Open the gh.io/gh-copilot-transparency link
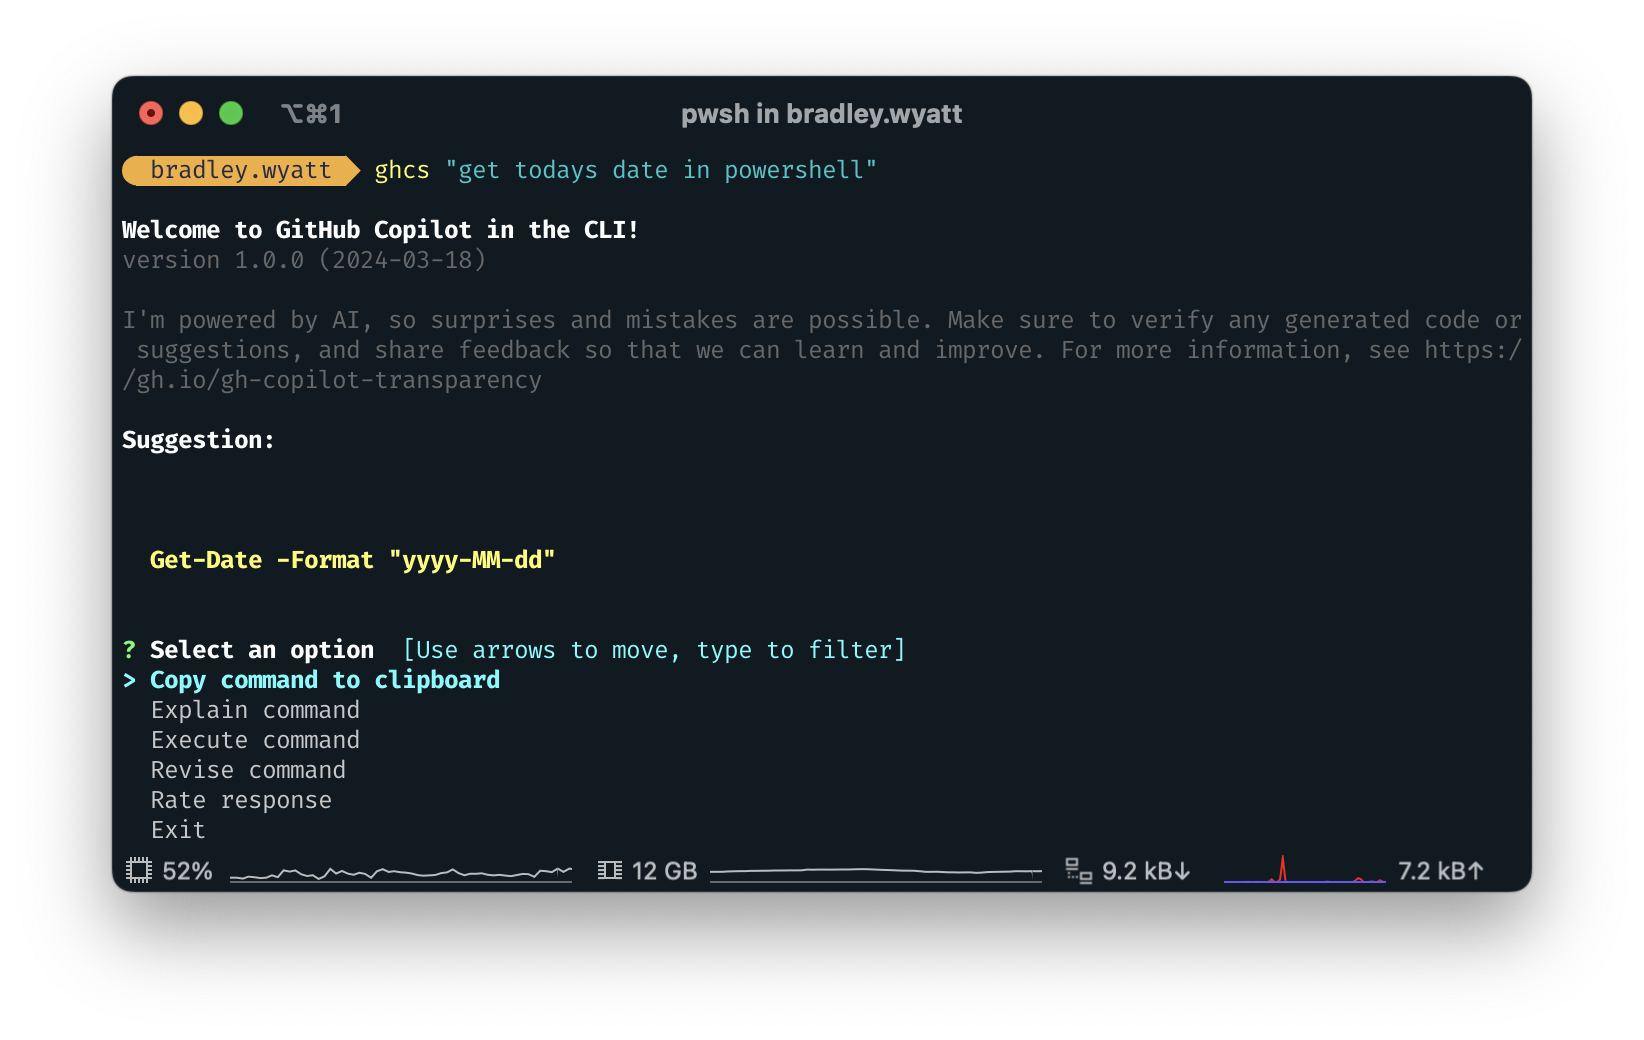 332,380
